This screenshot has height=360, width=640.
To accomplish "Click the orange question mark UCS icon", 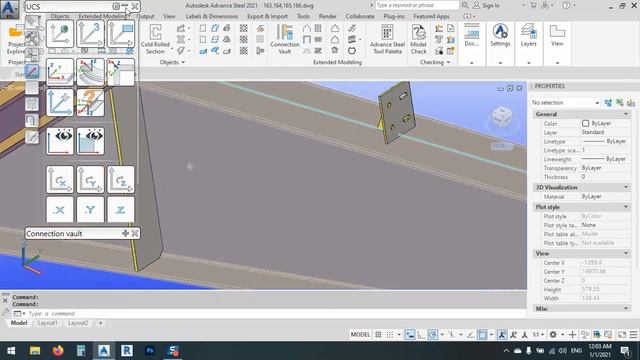I will click(90, 102).
